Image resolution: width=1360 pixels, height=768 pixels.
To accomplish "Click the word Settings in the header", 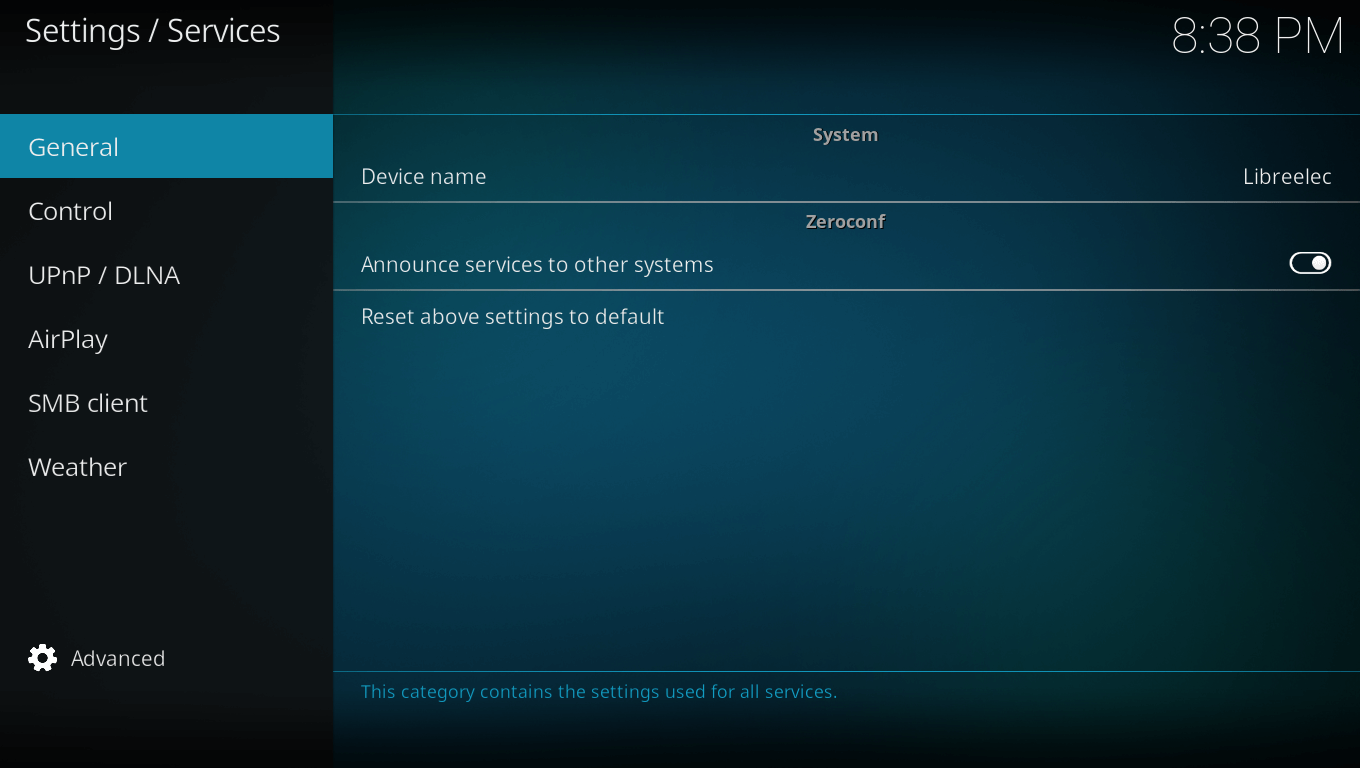I will pos(82,31).
